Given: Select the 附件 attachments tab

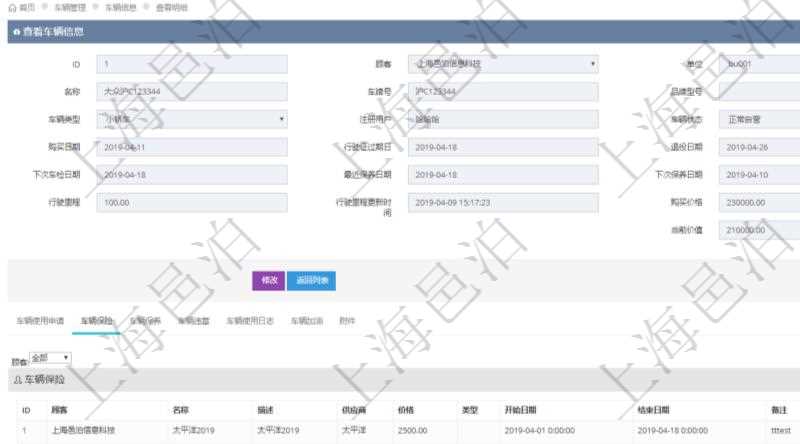Looking at the screenshot, I should click(x=347, y=321).
